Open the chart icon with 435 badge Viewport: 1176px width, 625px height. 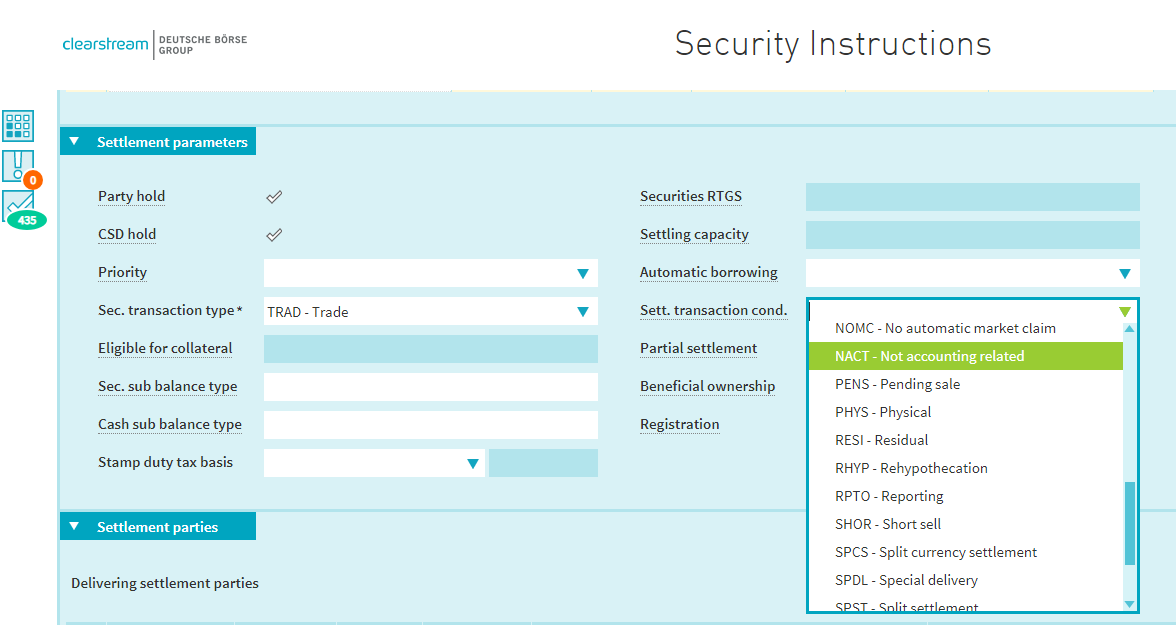[x=19, y=206]
